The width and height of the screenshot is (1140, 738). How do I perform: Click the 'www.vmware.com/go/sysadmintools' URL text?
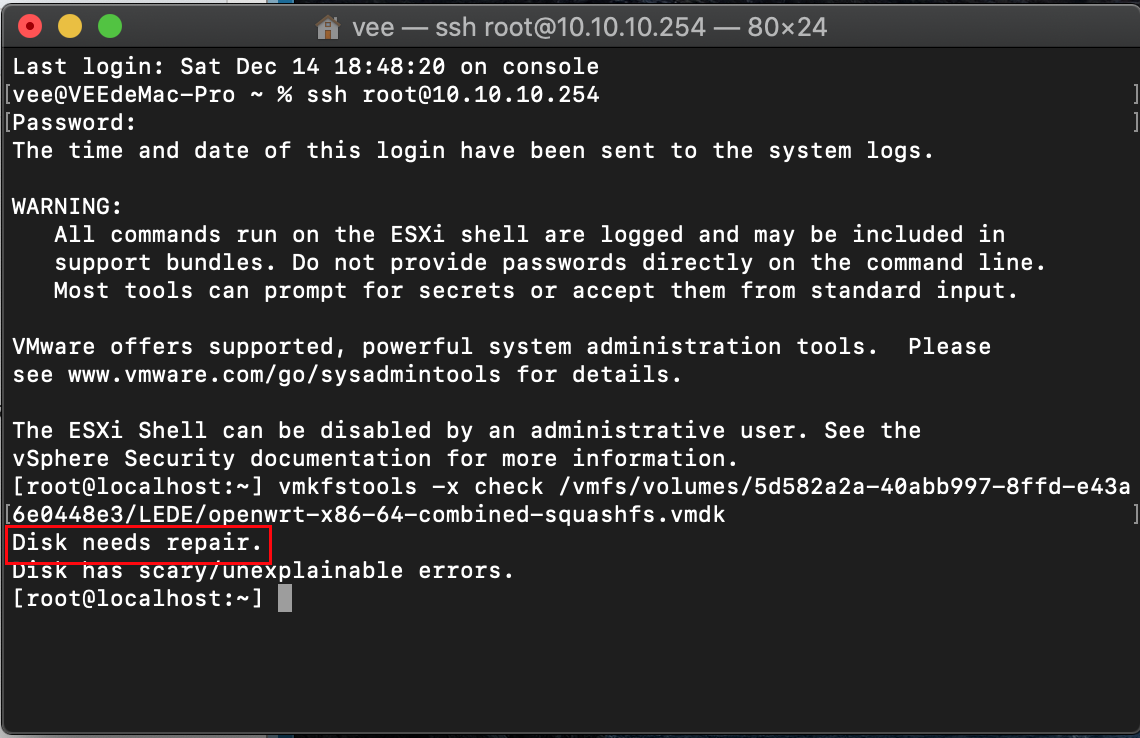click(284, 375)
